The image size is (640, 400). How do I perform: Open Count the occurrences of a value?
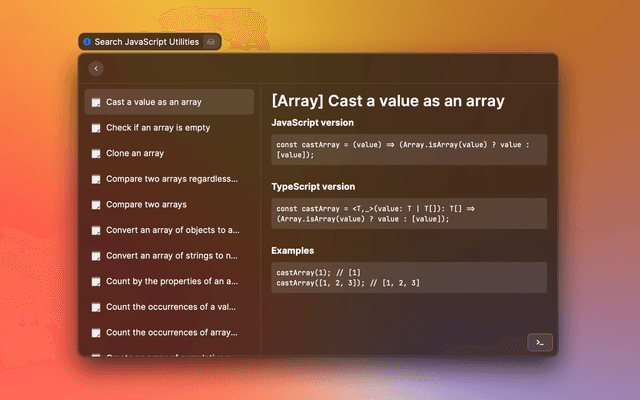point(172,307)
